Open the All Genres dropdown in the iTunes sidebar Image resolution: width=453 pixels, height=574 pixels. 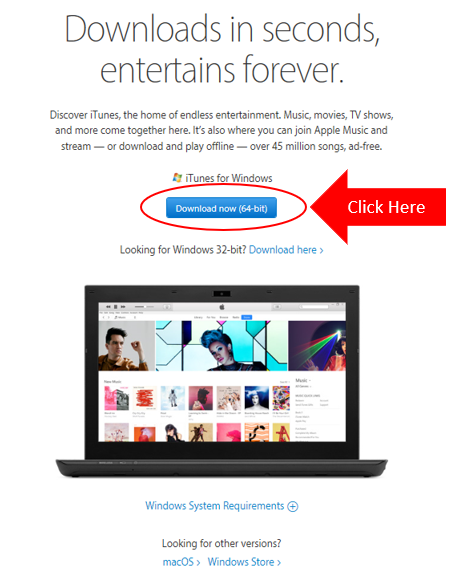click(x=303, y=386)
